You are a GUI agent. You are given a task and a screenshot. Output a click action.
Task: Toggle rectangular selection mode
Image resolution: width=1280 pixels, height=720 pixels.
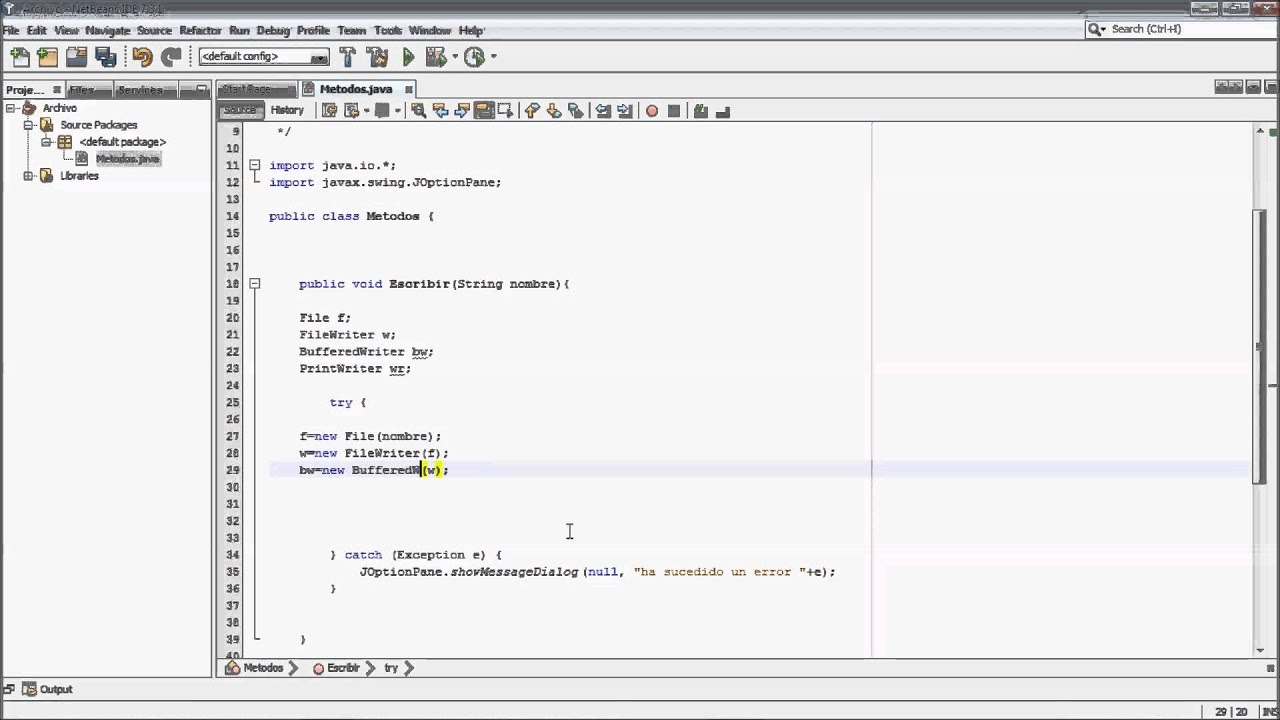click(x=505, y=111)
